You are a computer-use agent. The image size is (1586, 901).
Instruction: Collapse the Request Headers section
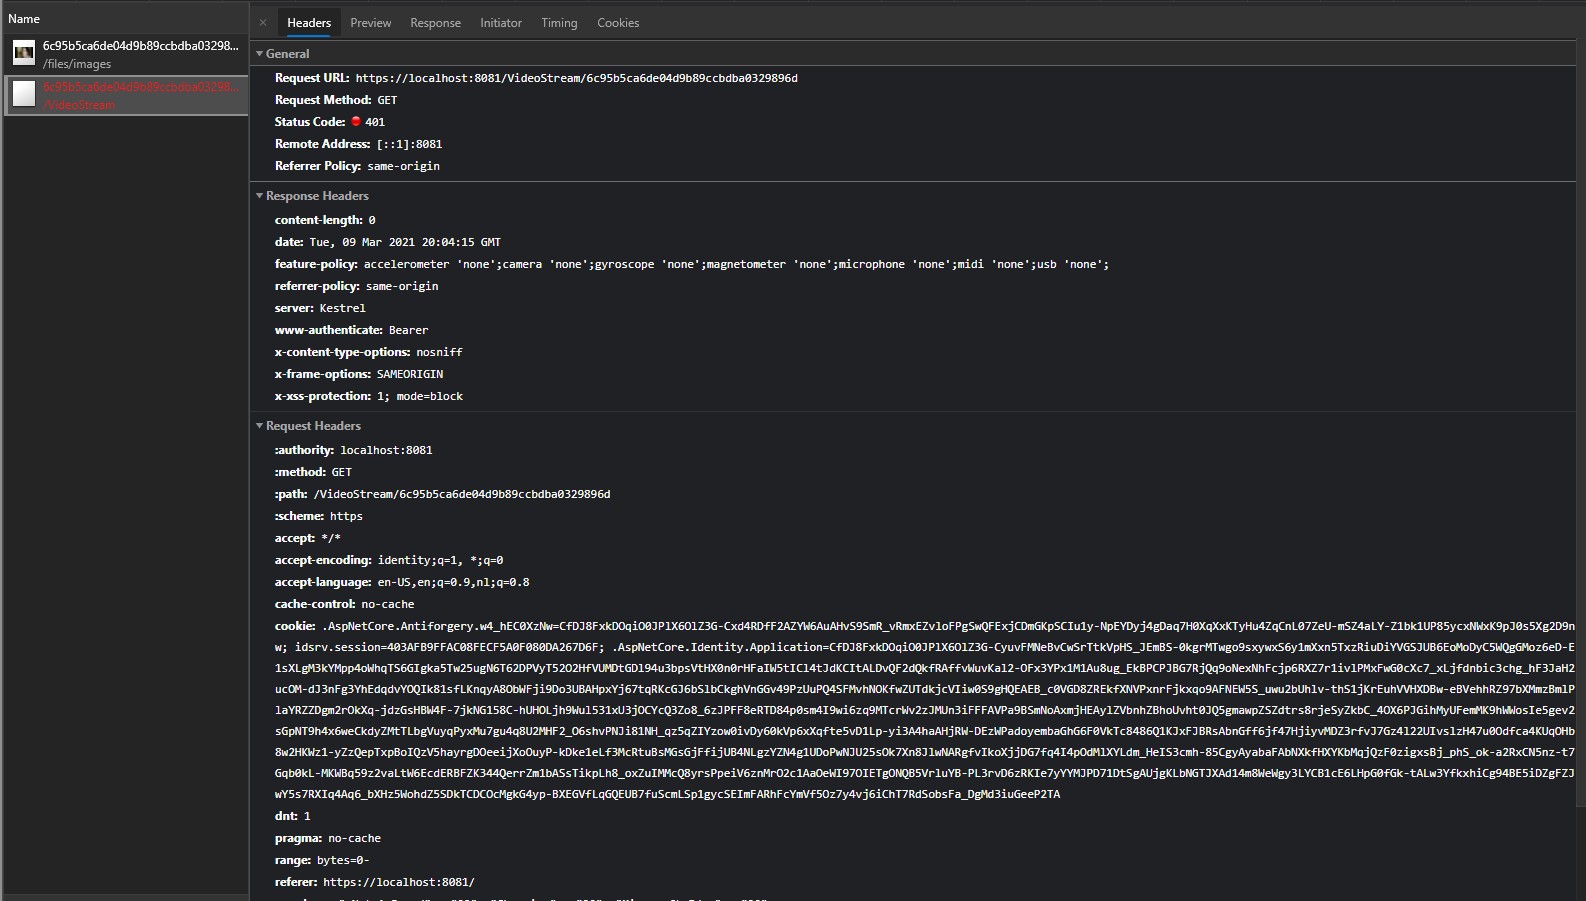click(x=259, y=425)
